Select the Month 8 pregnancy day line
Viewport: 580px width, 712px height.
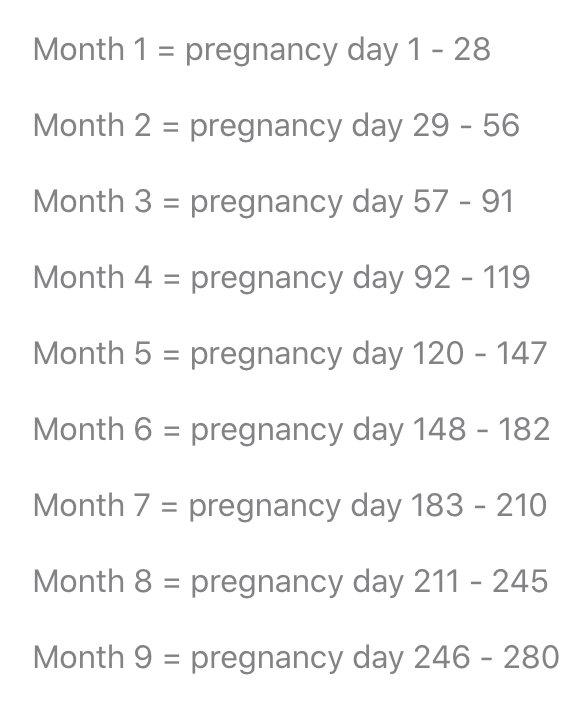point(291,582)
